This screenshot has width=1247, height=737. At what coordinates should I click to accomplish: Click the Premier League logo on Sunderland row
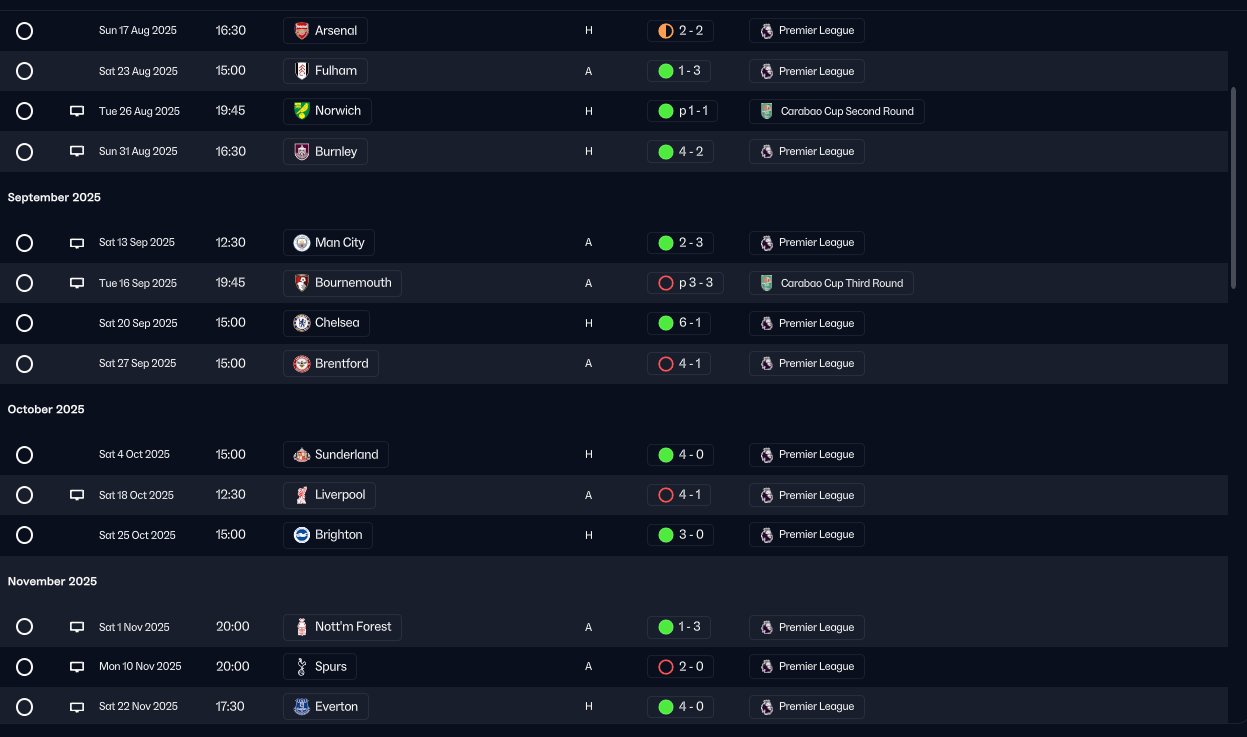767,455
